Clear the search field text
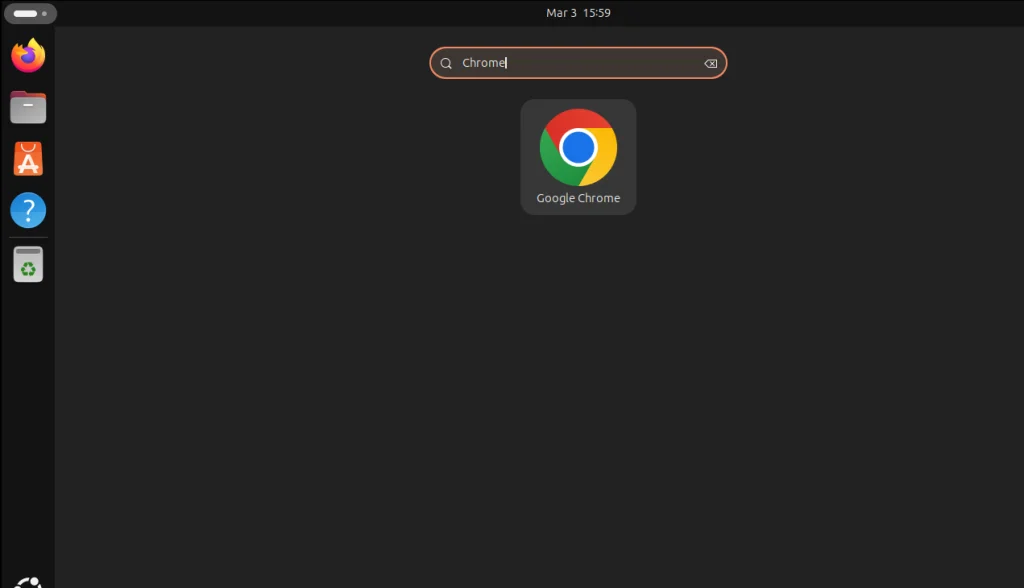This screenshot has height=588, width=1024. (x=711, y=63)
